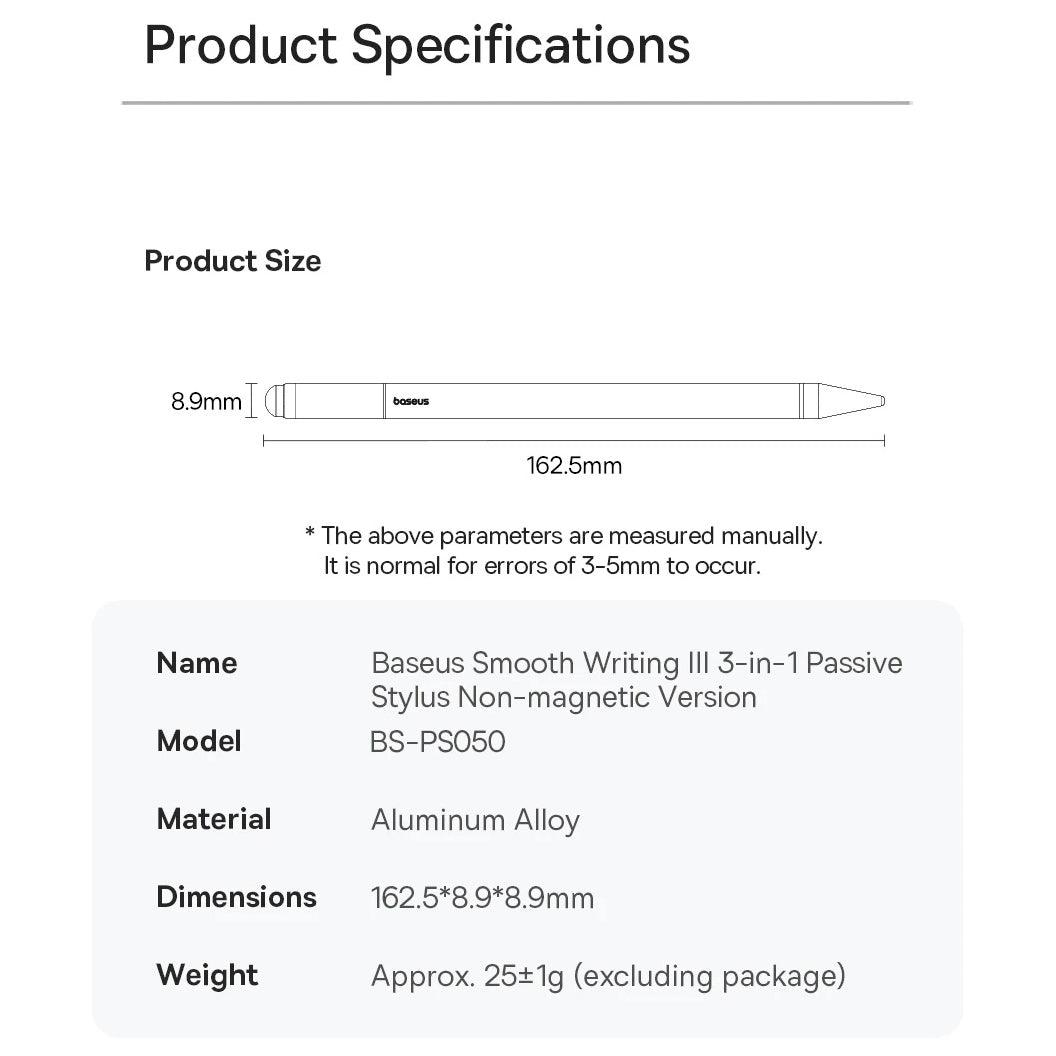Click the Baseus Smooth Writing III product name
The width and height of the screenshot is (1056, 1056).
coord(636,663)
